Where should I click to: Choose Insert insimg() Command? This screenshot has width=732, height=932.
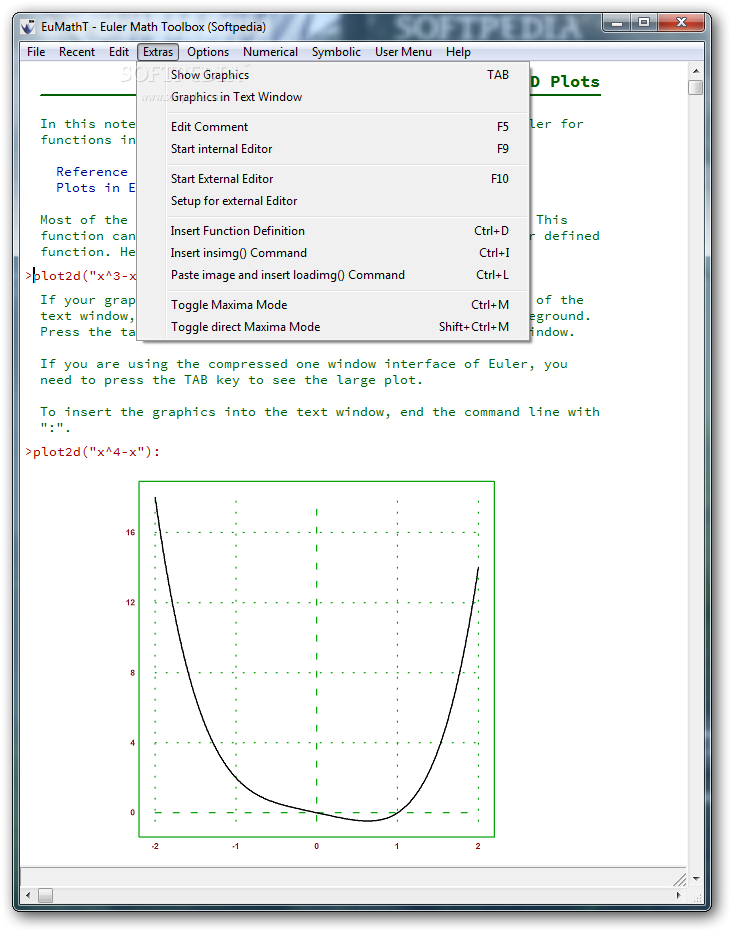pos(333,253)
